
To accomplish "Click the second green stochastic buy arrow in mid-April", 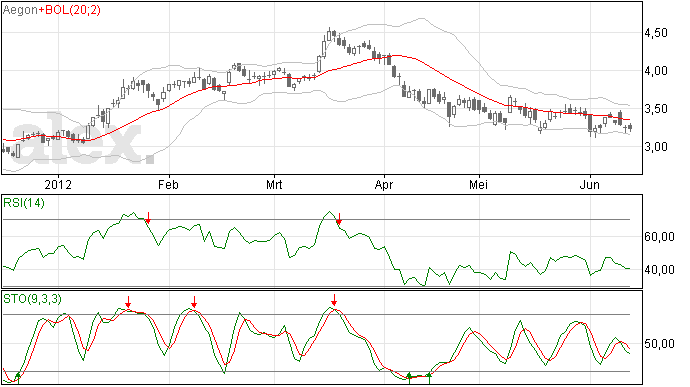I will [429, 378].
